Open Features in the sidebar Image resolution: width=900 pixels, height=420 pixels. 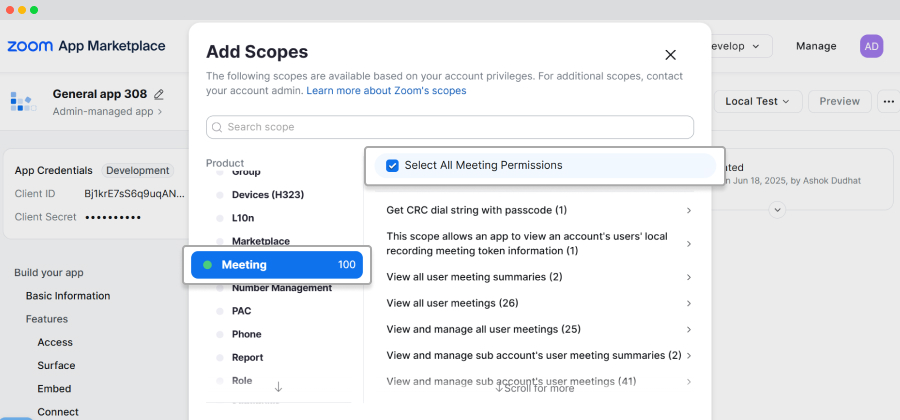(46, 319)
